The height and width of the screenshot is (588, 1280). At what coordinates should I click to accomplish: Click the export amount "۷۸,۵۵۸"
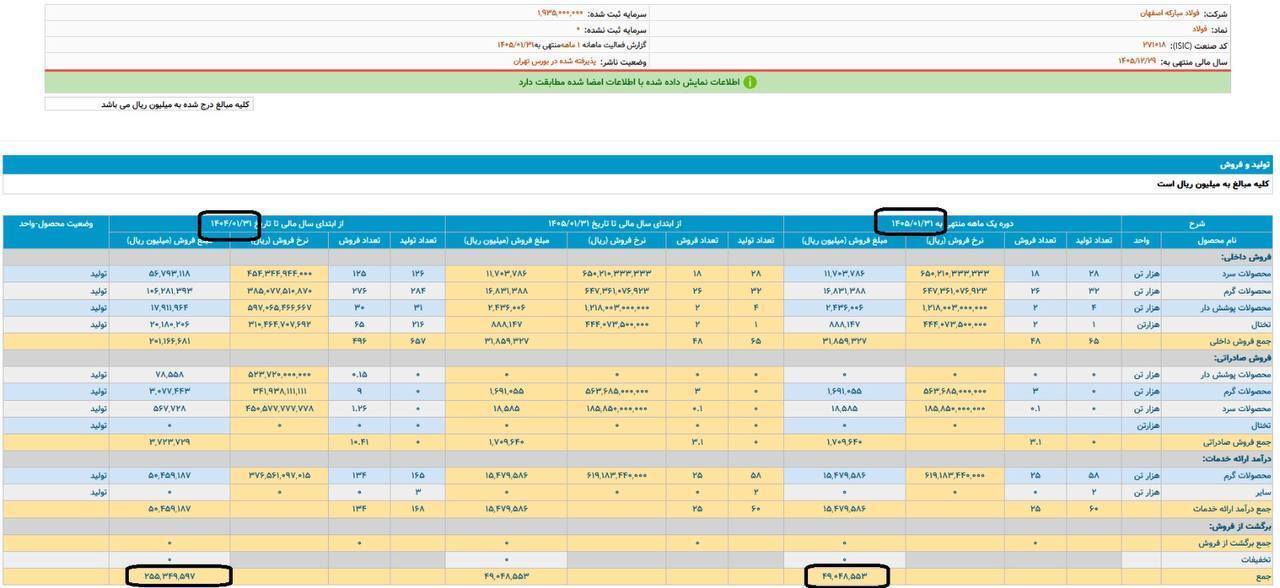coord(169,375)
